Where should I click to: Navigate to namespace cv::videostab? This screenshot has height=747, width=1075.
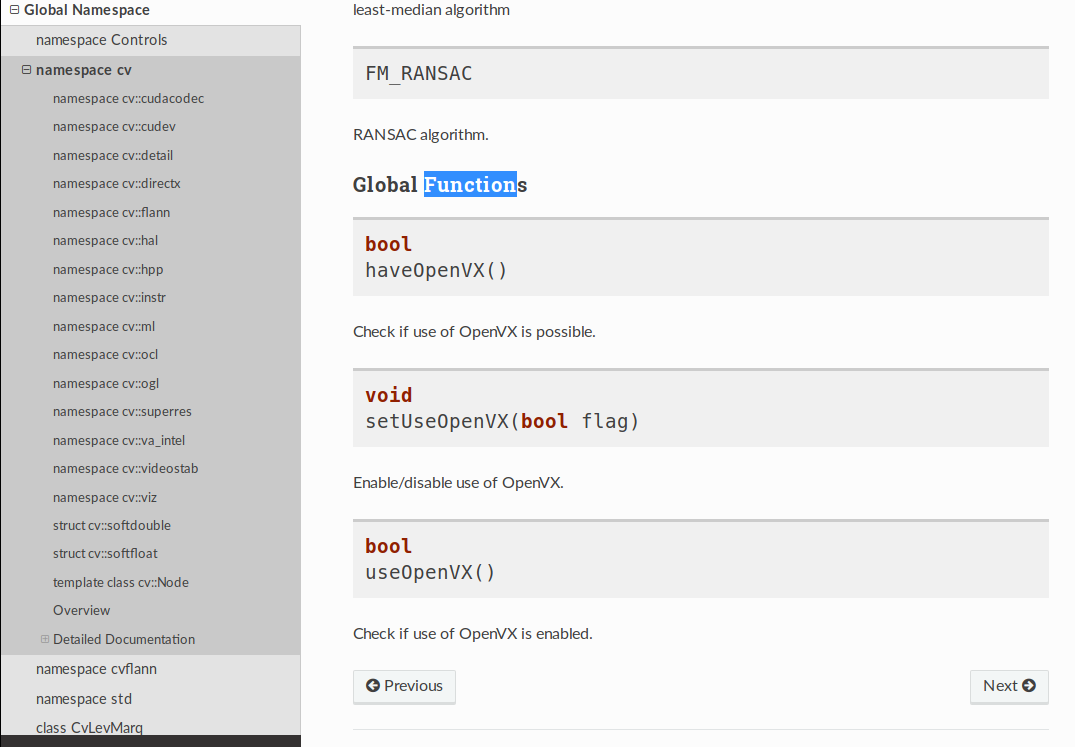point(125,468)
